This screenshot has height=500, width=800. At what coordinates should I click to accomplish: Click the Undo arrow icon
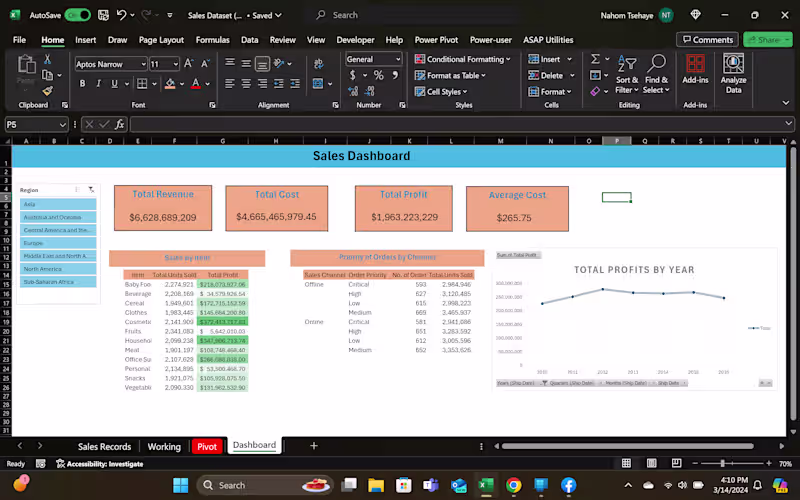tap(121, 15)
